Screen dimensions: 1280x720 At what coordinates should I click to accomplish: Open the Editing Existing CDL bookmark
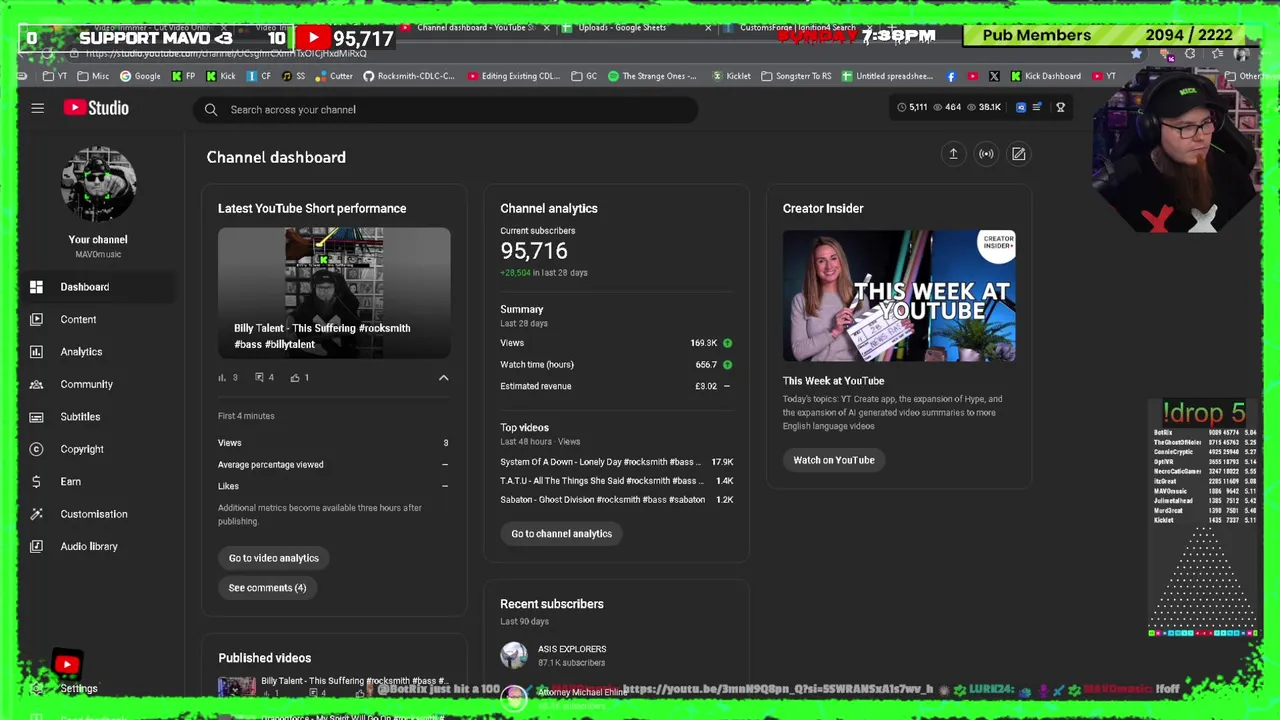click(x=514, y=76)
